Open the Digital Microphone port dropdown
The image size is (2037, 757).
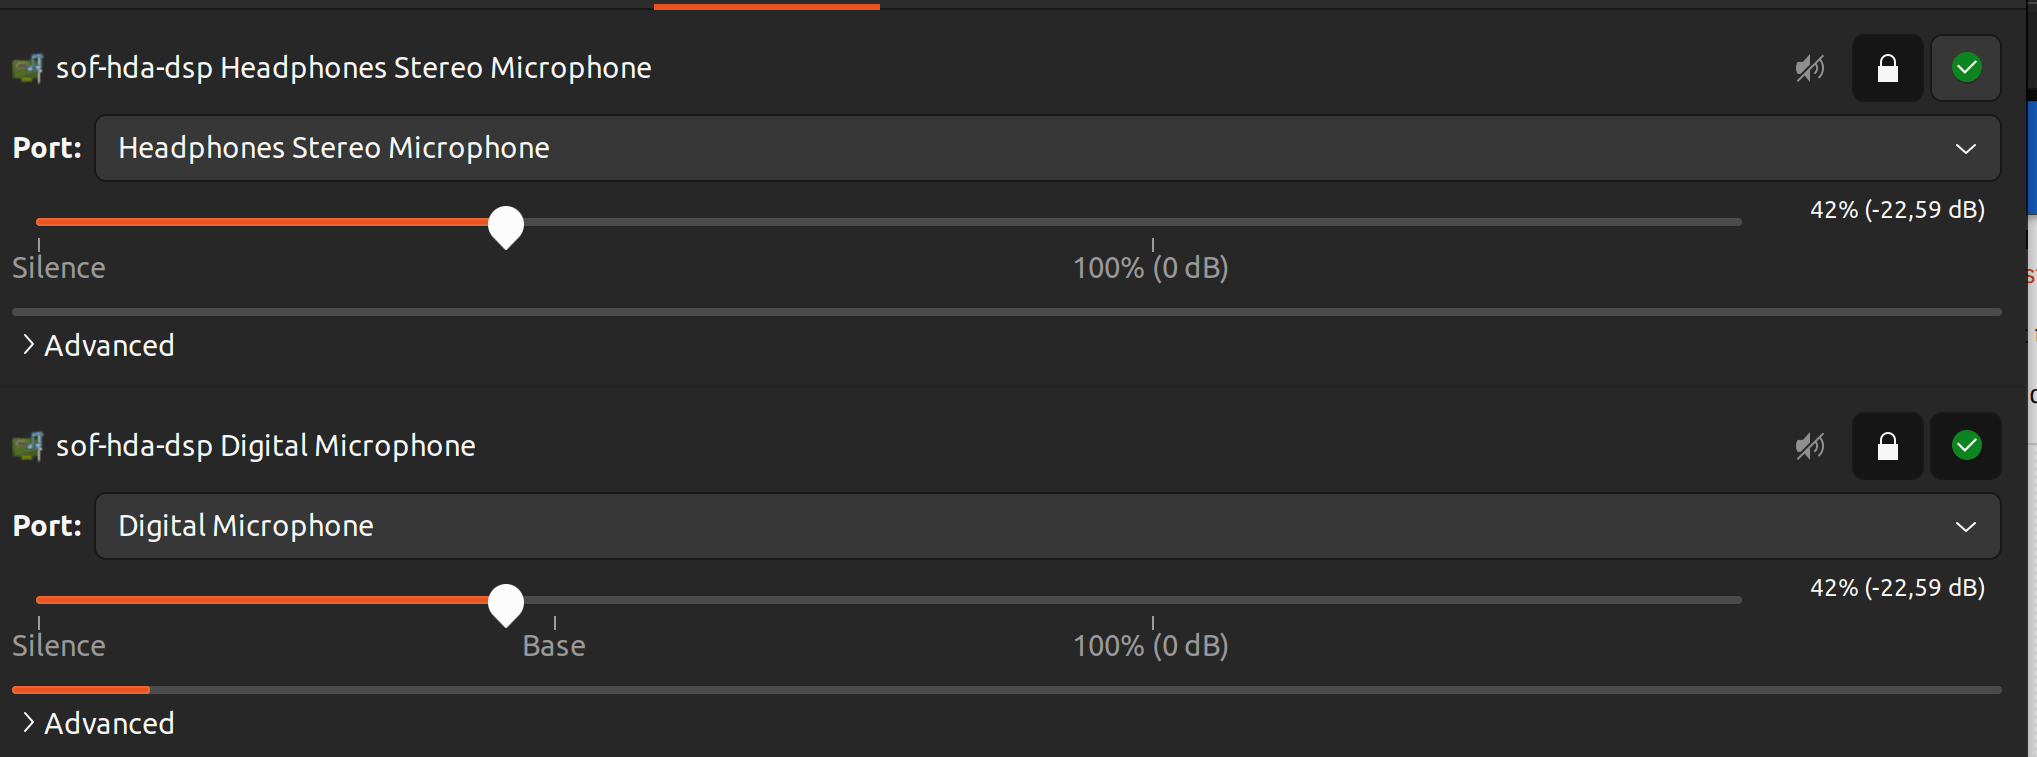click(x=1965, y=526)
